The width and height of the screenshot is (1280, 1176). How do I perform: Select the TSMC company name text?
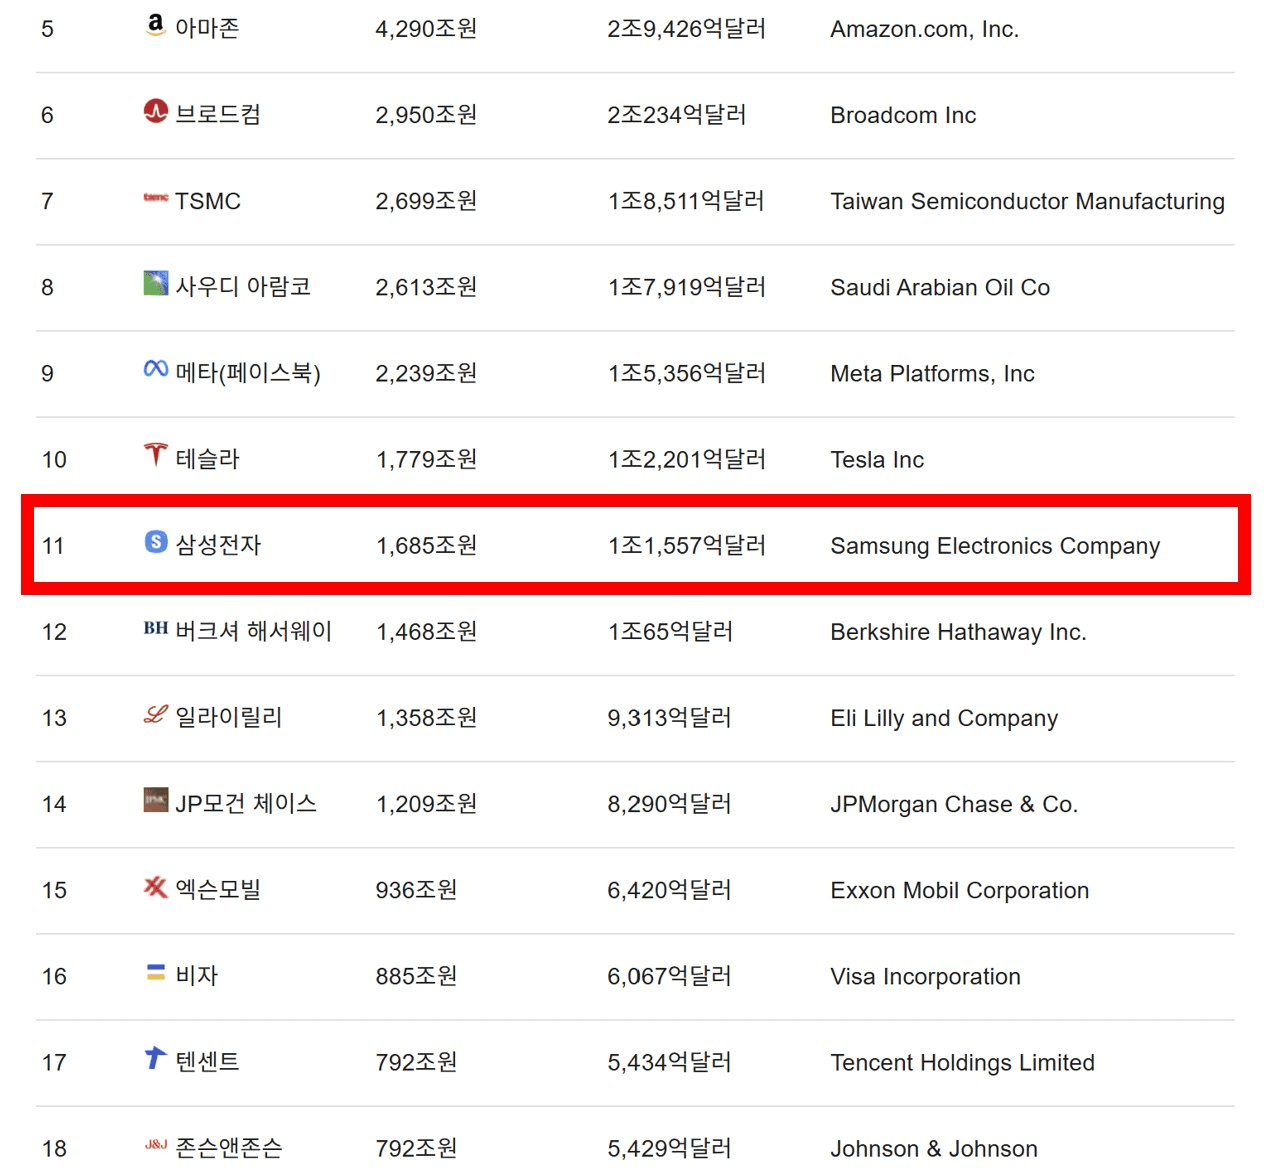tap(208, 201)
